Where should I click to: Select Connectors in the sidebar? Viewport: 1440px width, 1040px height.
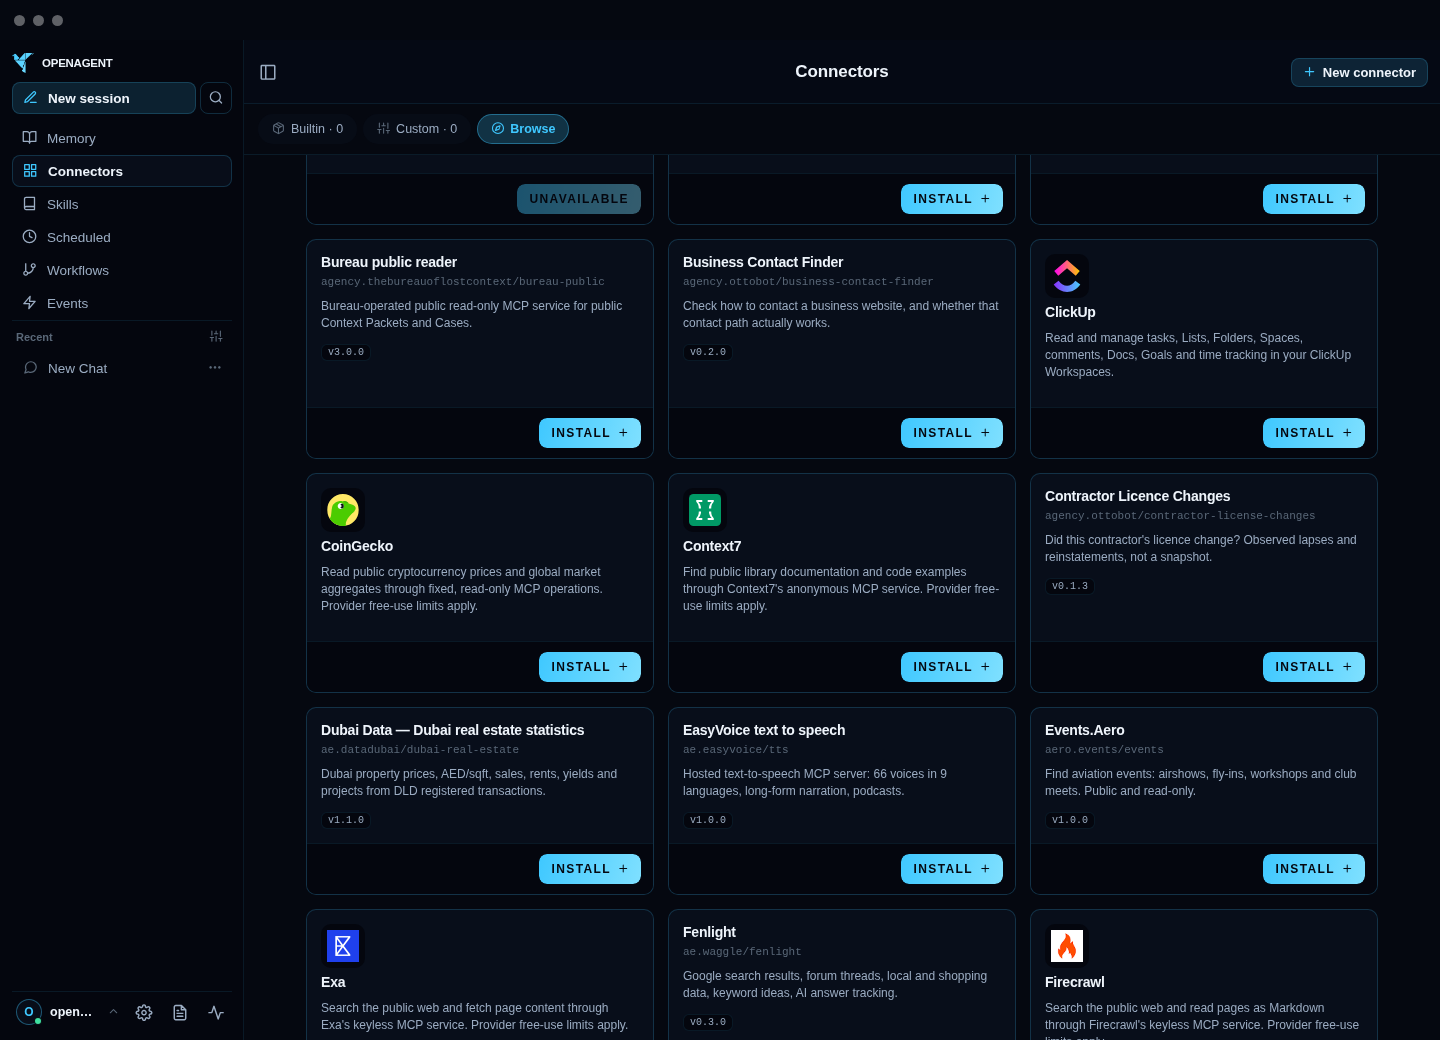[122, 171]
